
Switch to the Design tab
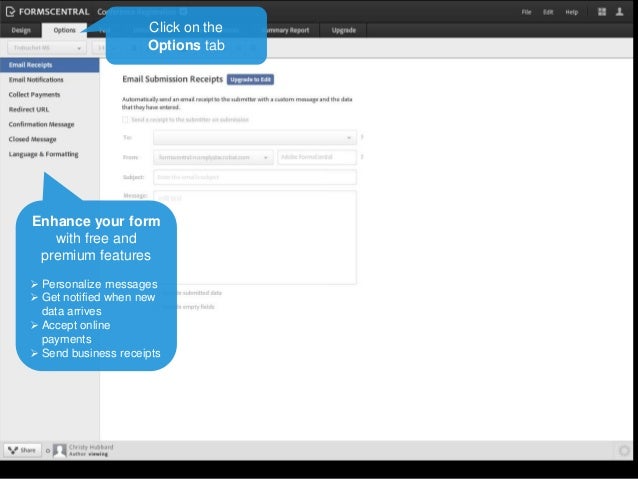(21, 30)
